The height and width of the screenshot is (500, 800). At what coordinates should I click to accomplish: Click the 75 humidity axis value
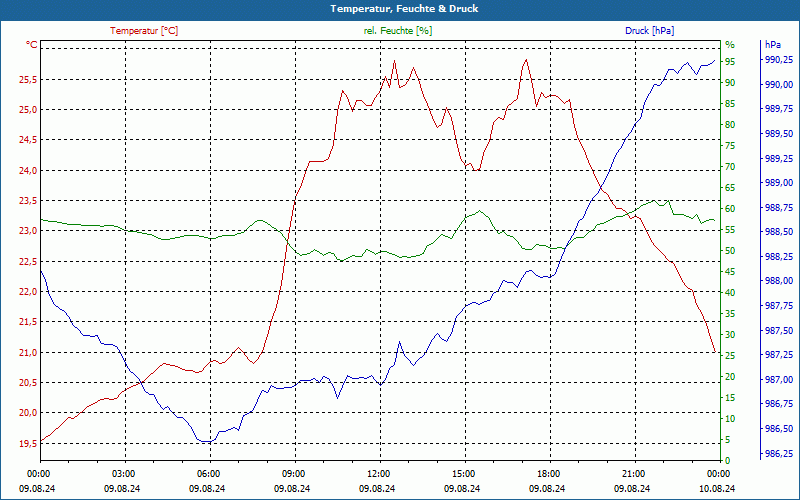tap(730, 146)
